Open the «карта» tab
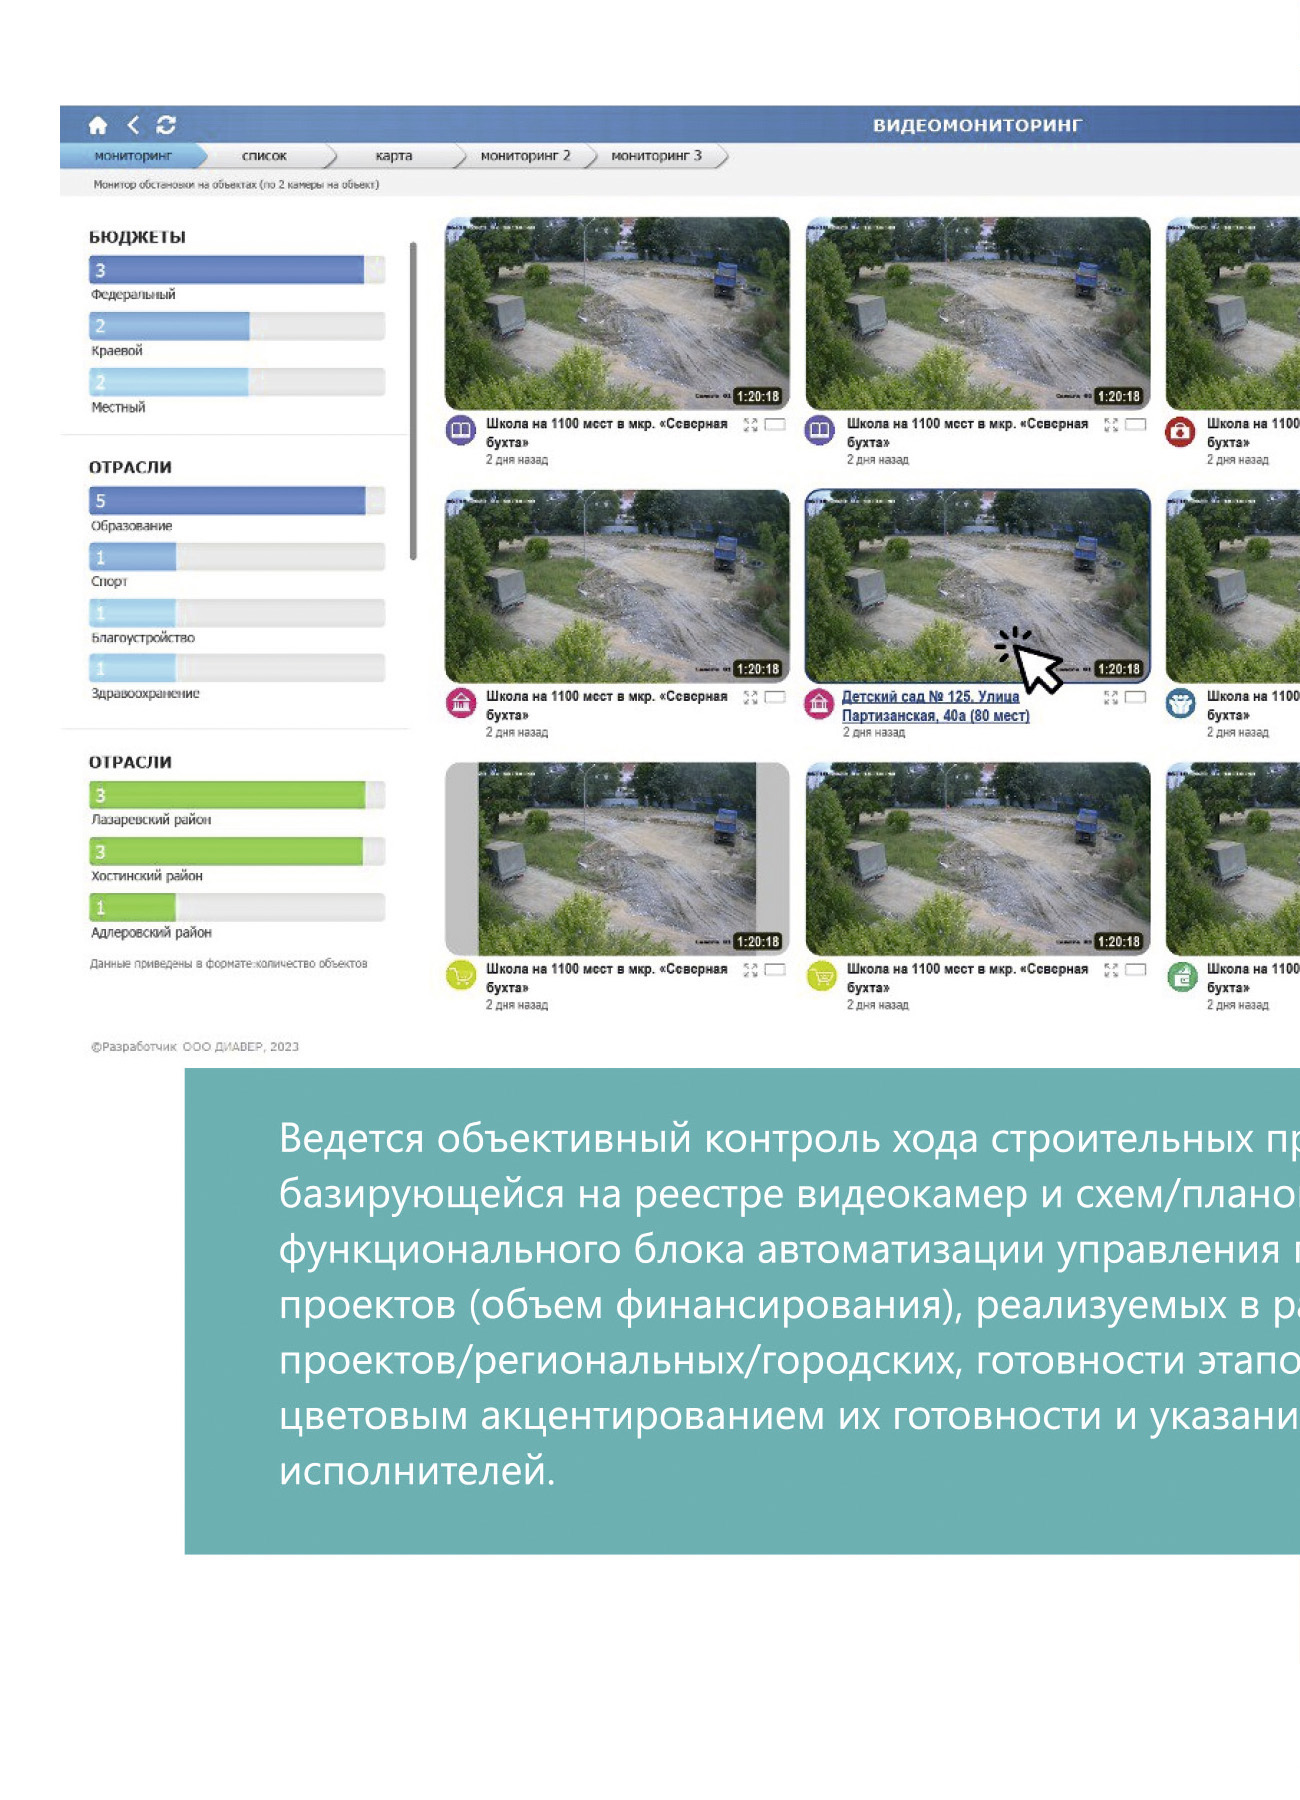 click(393, 156)
